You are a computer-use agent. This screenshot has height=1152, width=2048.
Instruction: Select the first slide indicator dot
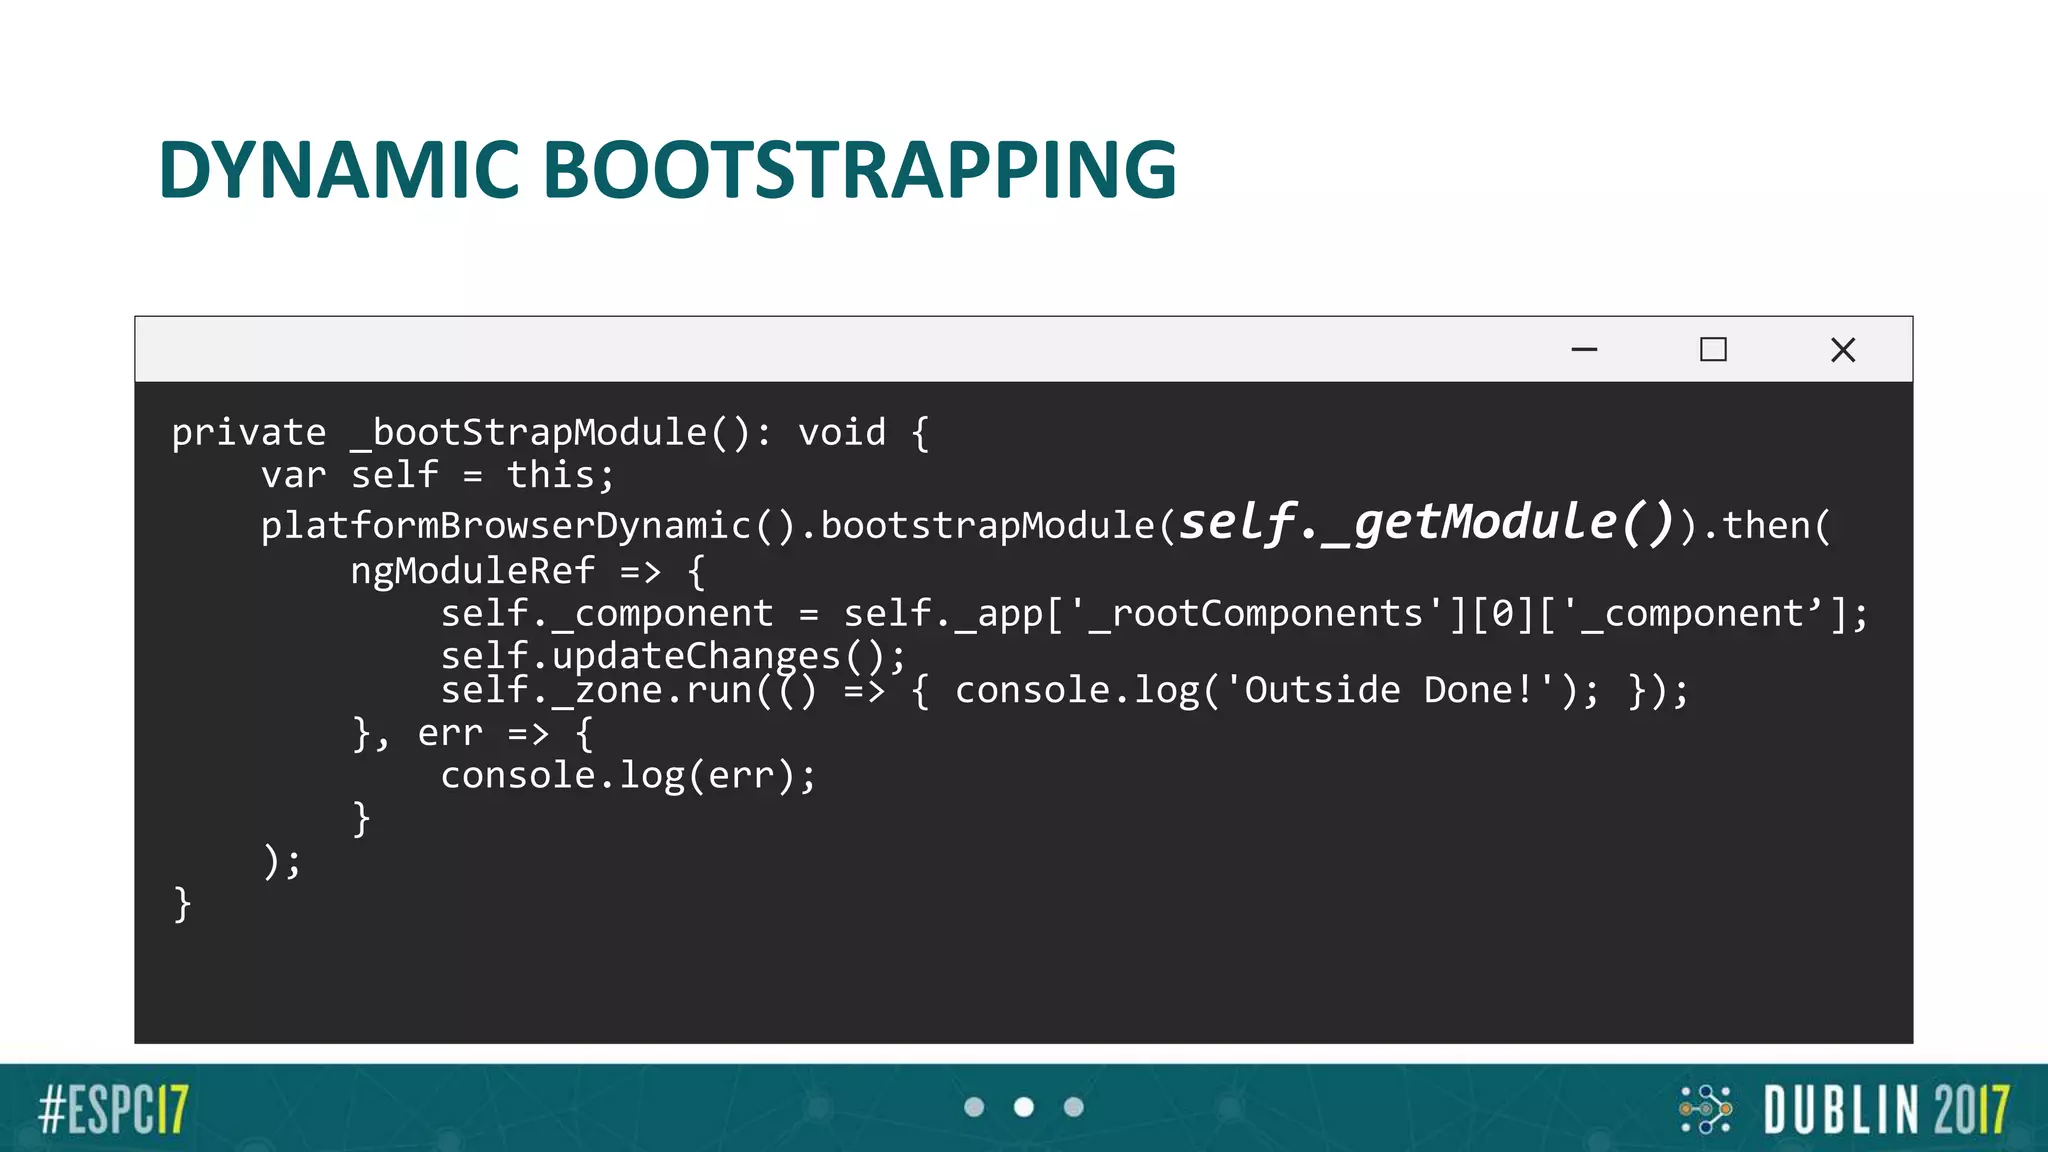click(x=974, y=1107)
